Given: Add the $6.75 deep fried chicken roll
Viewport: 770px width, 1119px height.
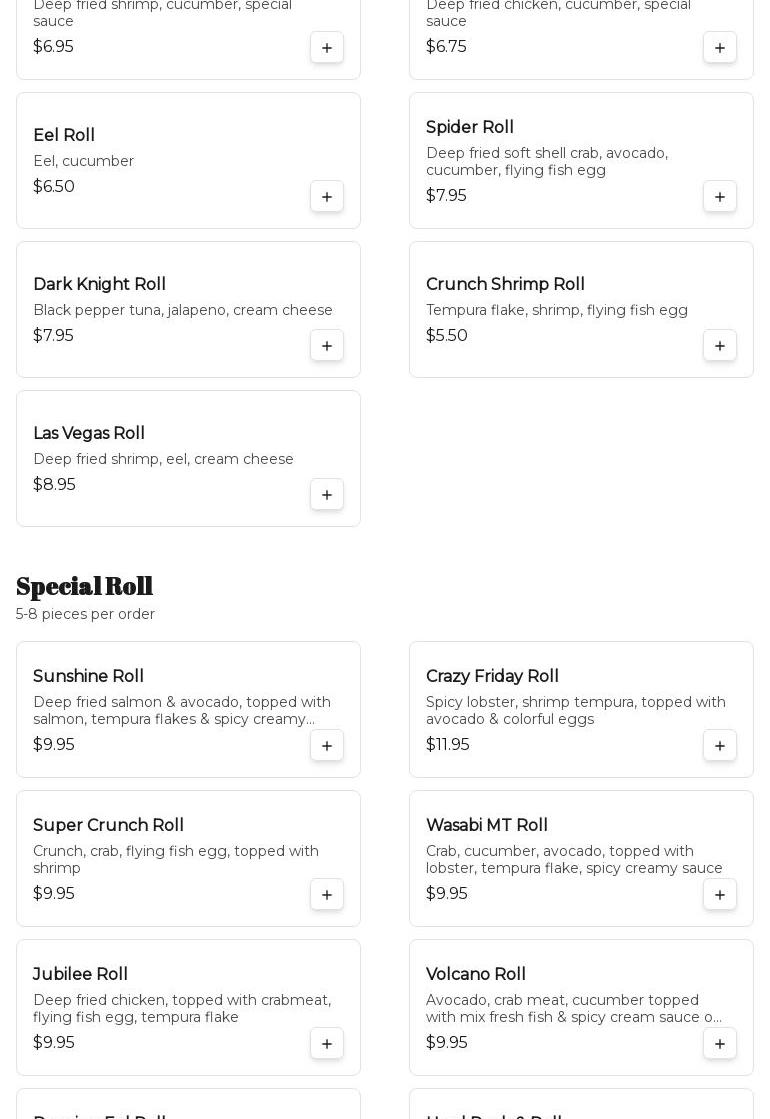Looking at the screenshot, I should point(720,48).
